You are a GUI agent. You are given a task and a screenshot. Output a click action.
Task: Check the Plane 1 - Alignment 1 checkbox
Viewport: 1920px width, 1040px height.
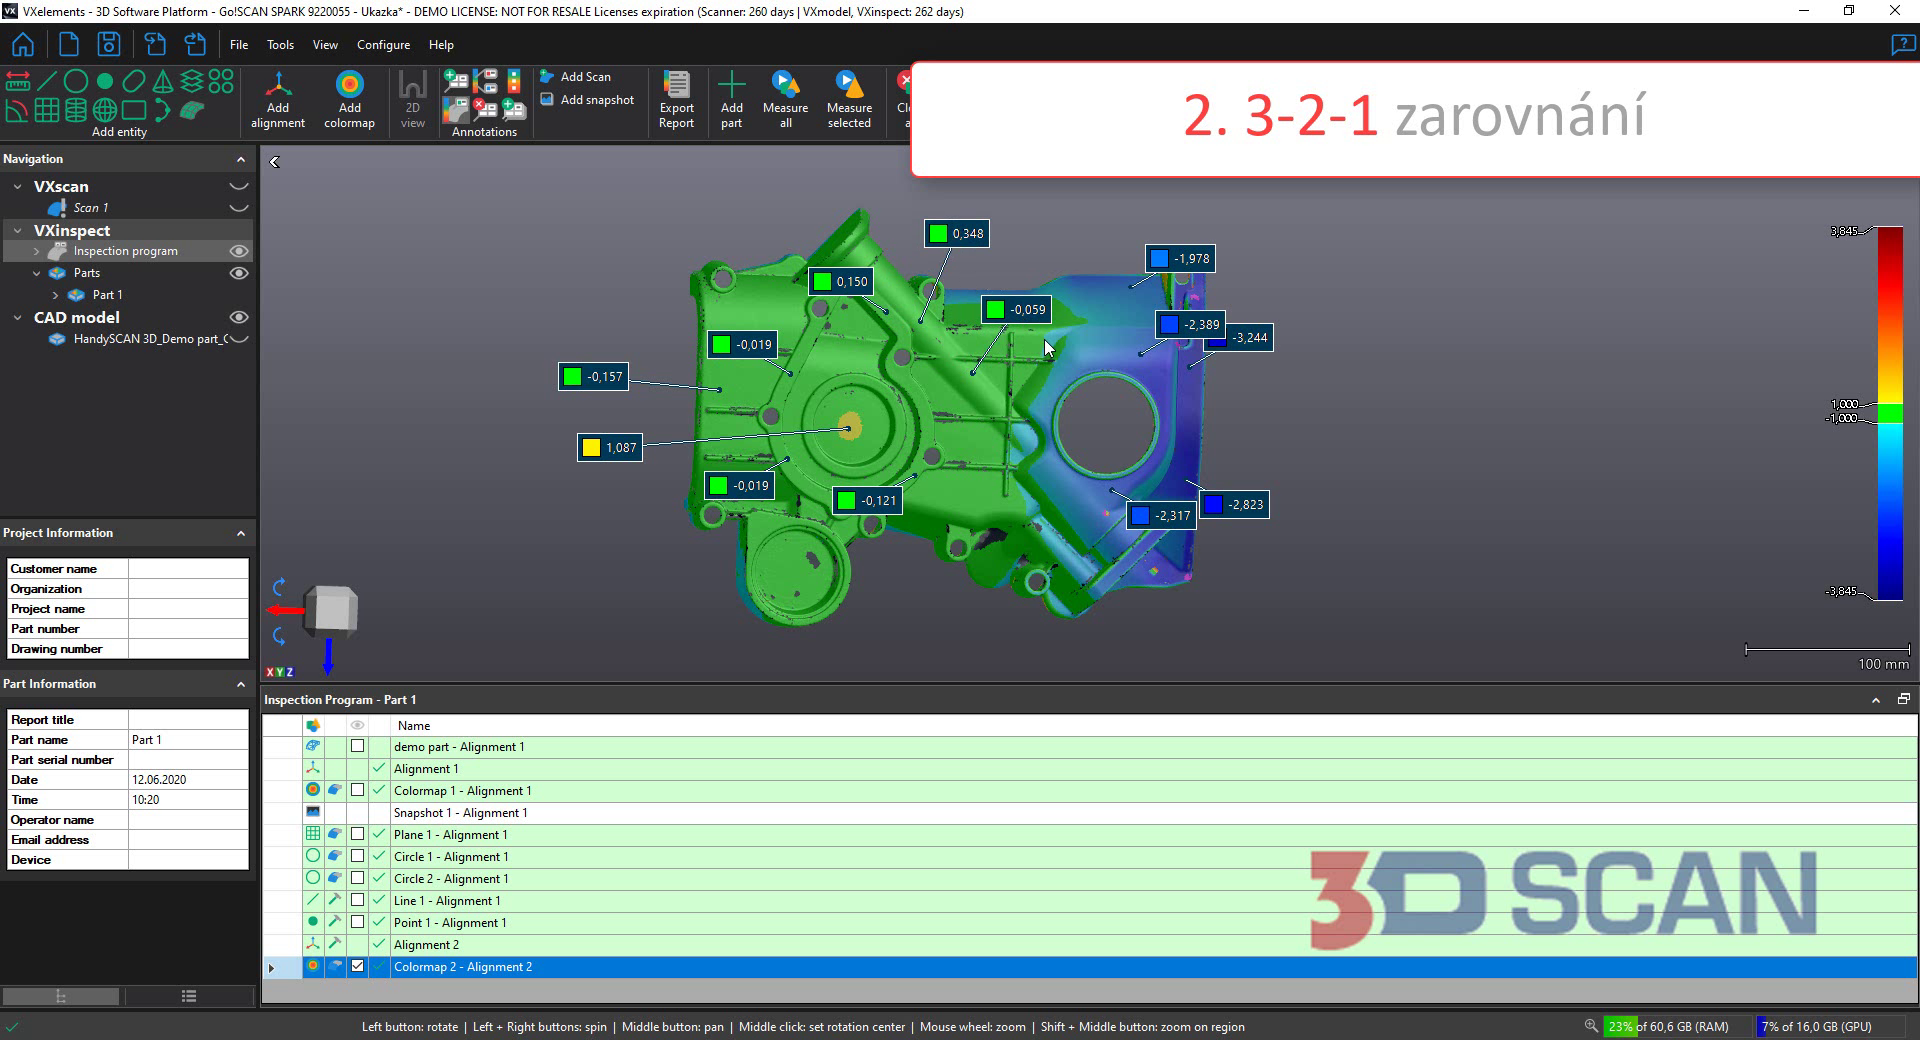[357, 834]
